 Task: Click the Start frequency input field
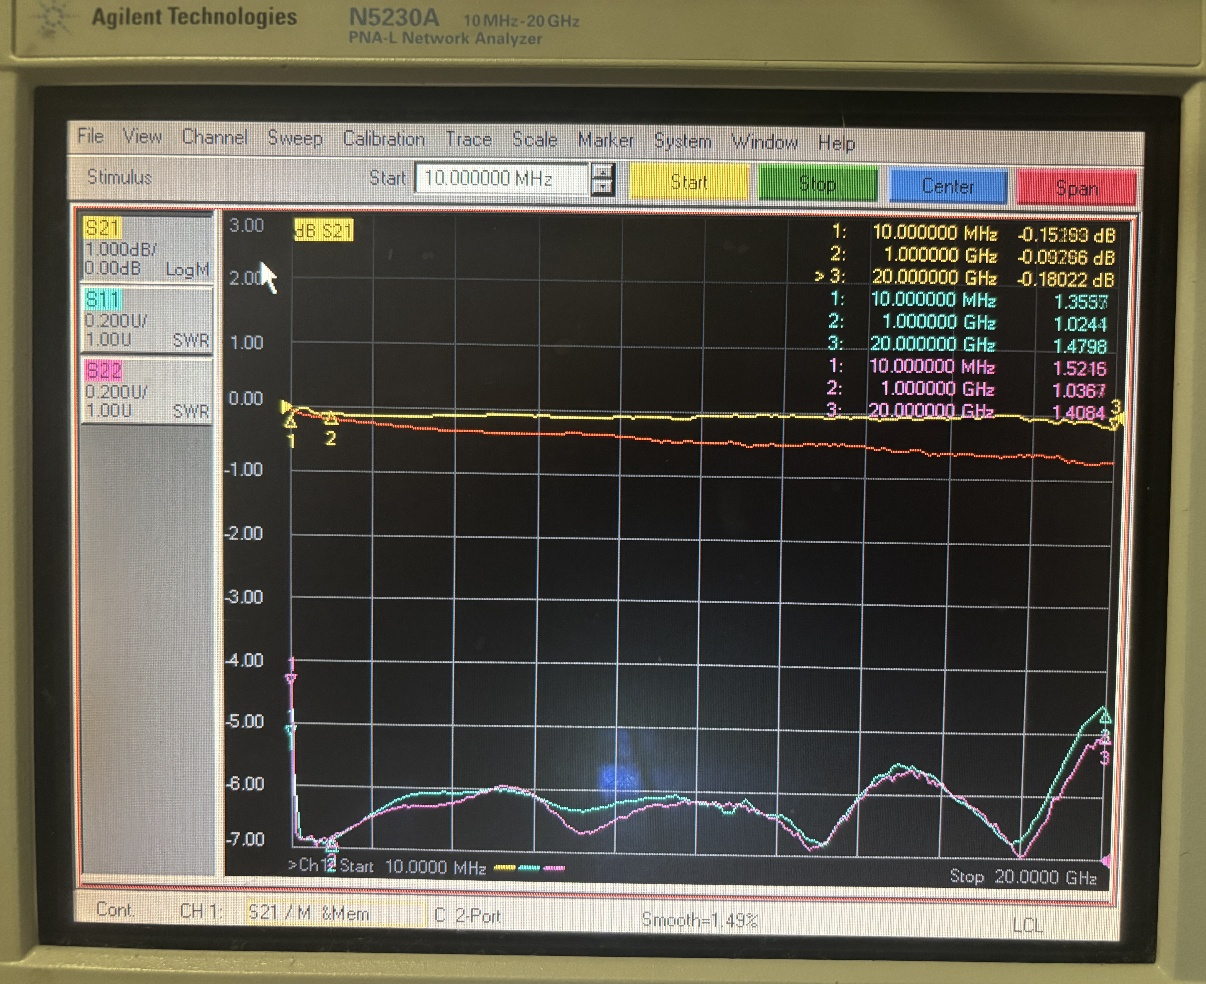tap(500, 179)
